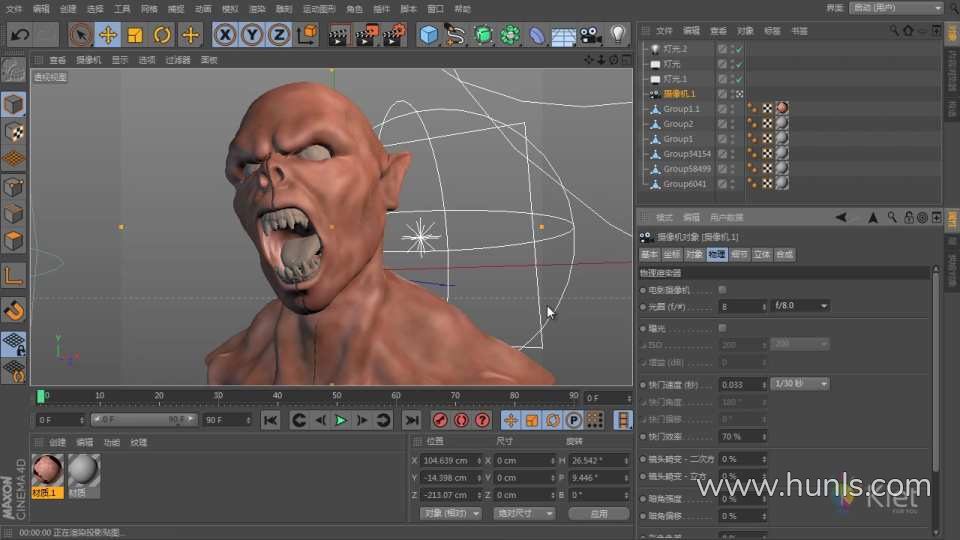The width and height of the screenshot is (960, 540).
Task: Toggle the X axis lock
Action: (x=225, y=35)
